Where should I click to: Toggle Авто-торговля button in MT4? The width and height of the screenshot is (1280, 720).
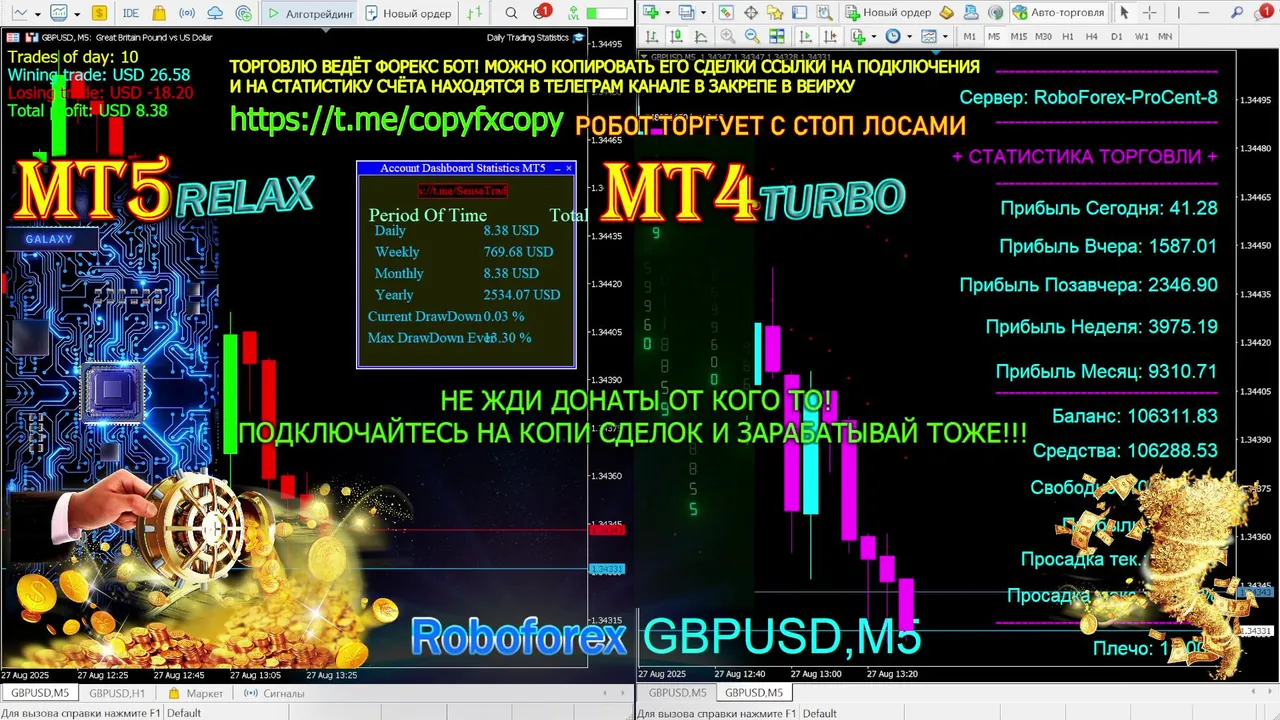(x=1058, y=12)
